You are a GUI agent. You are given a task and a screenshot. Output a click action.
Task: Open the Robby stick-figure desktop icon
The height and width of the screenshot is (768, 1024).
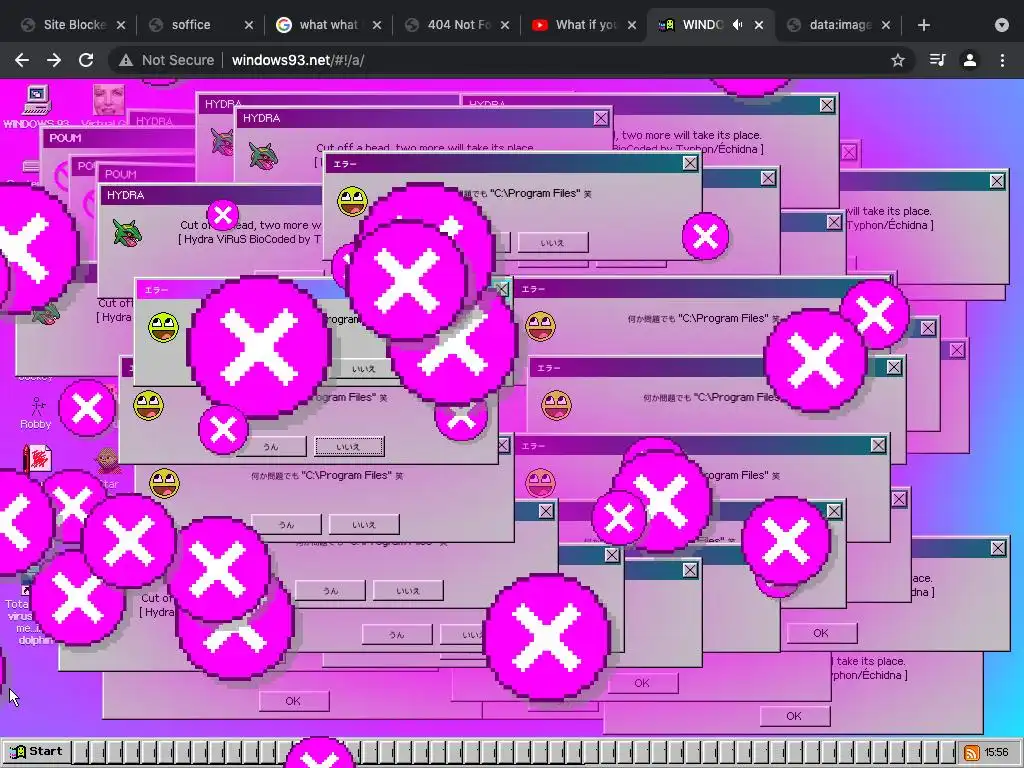click(x=37, y=411)
